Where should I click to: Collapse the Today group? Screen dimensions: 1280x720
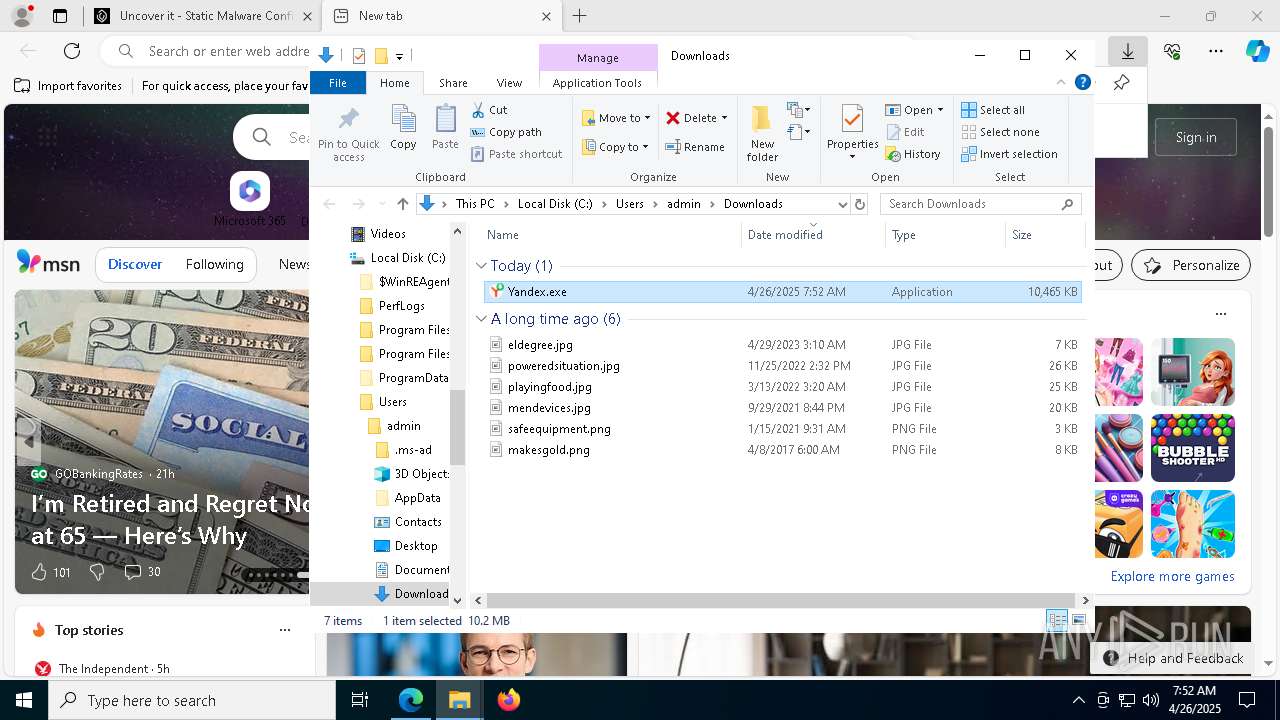(481, 266)
